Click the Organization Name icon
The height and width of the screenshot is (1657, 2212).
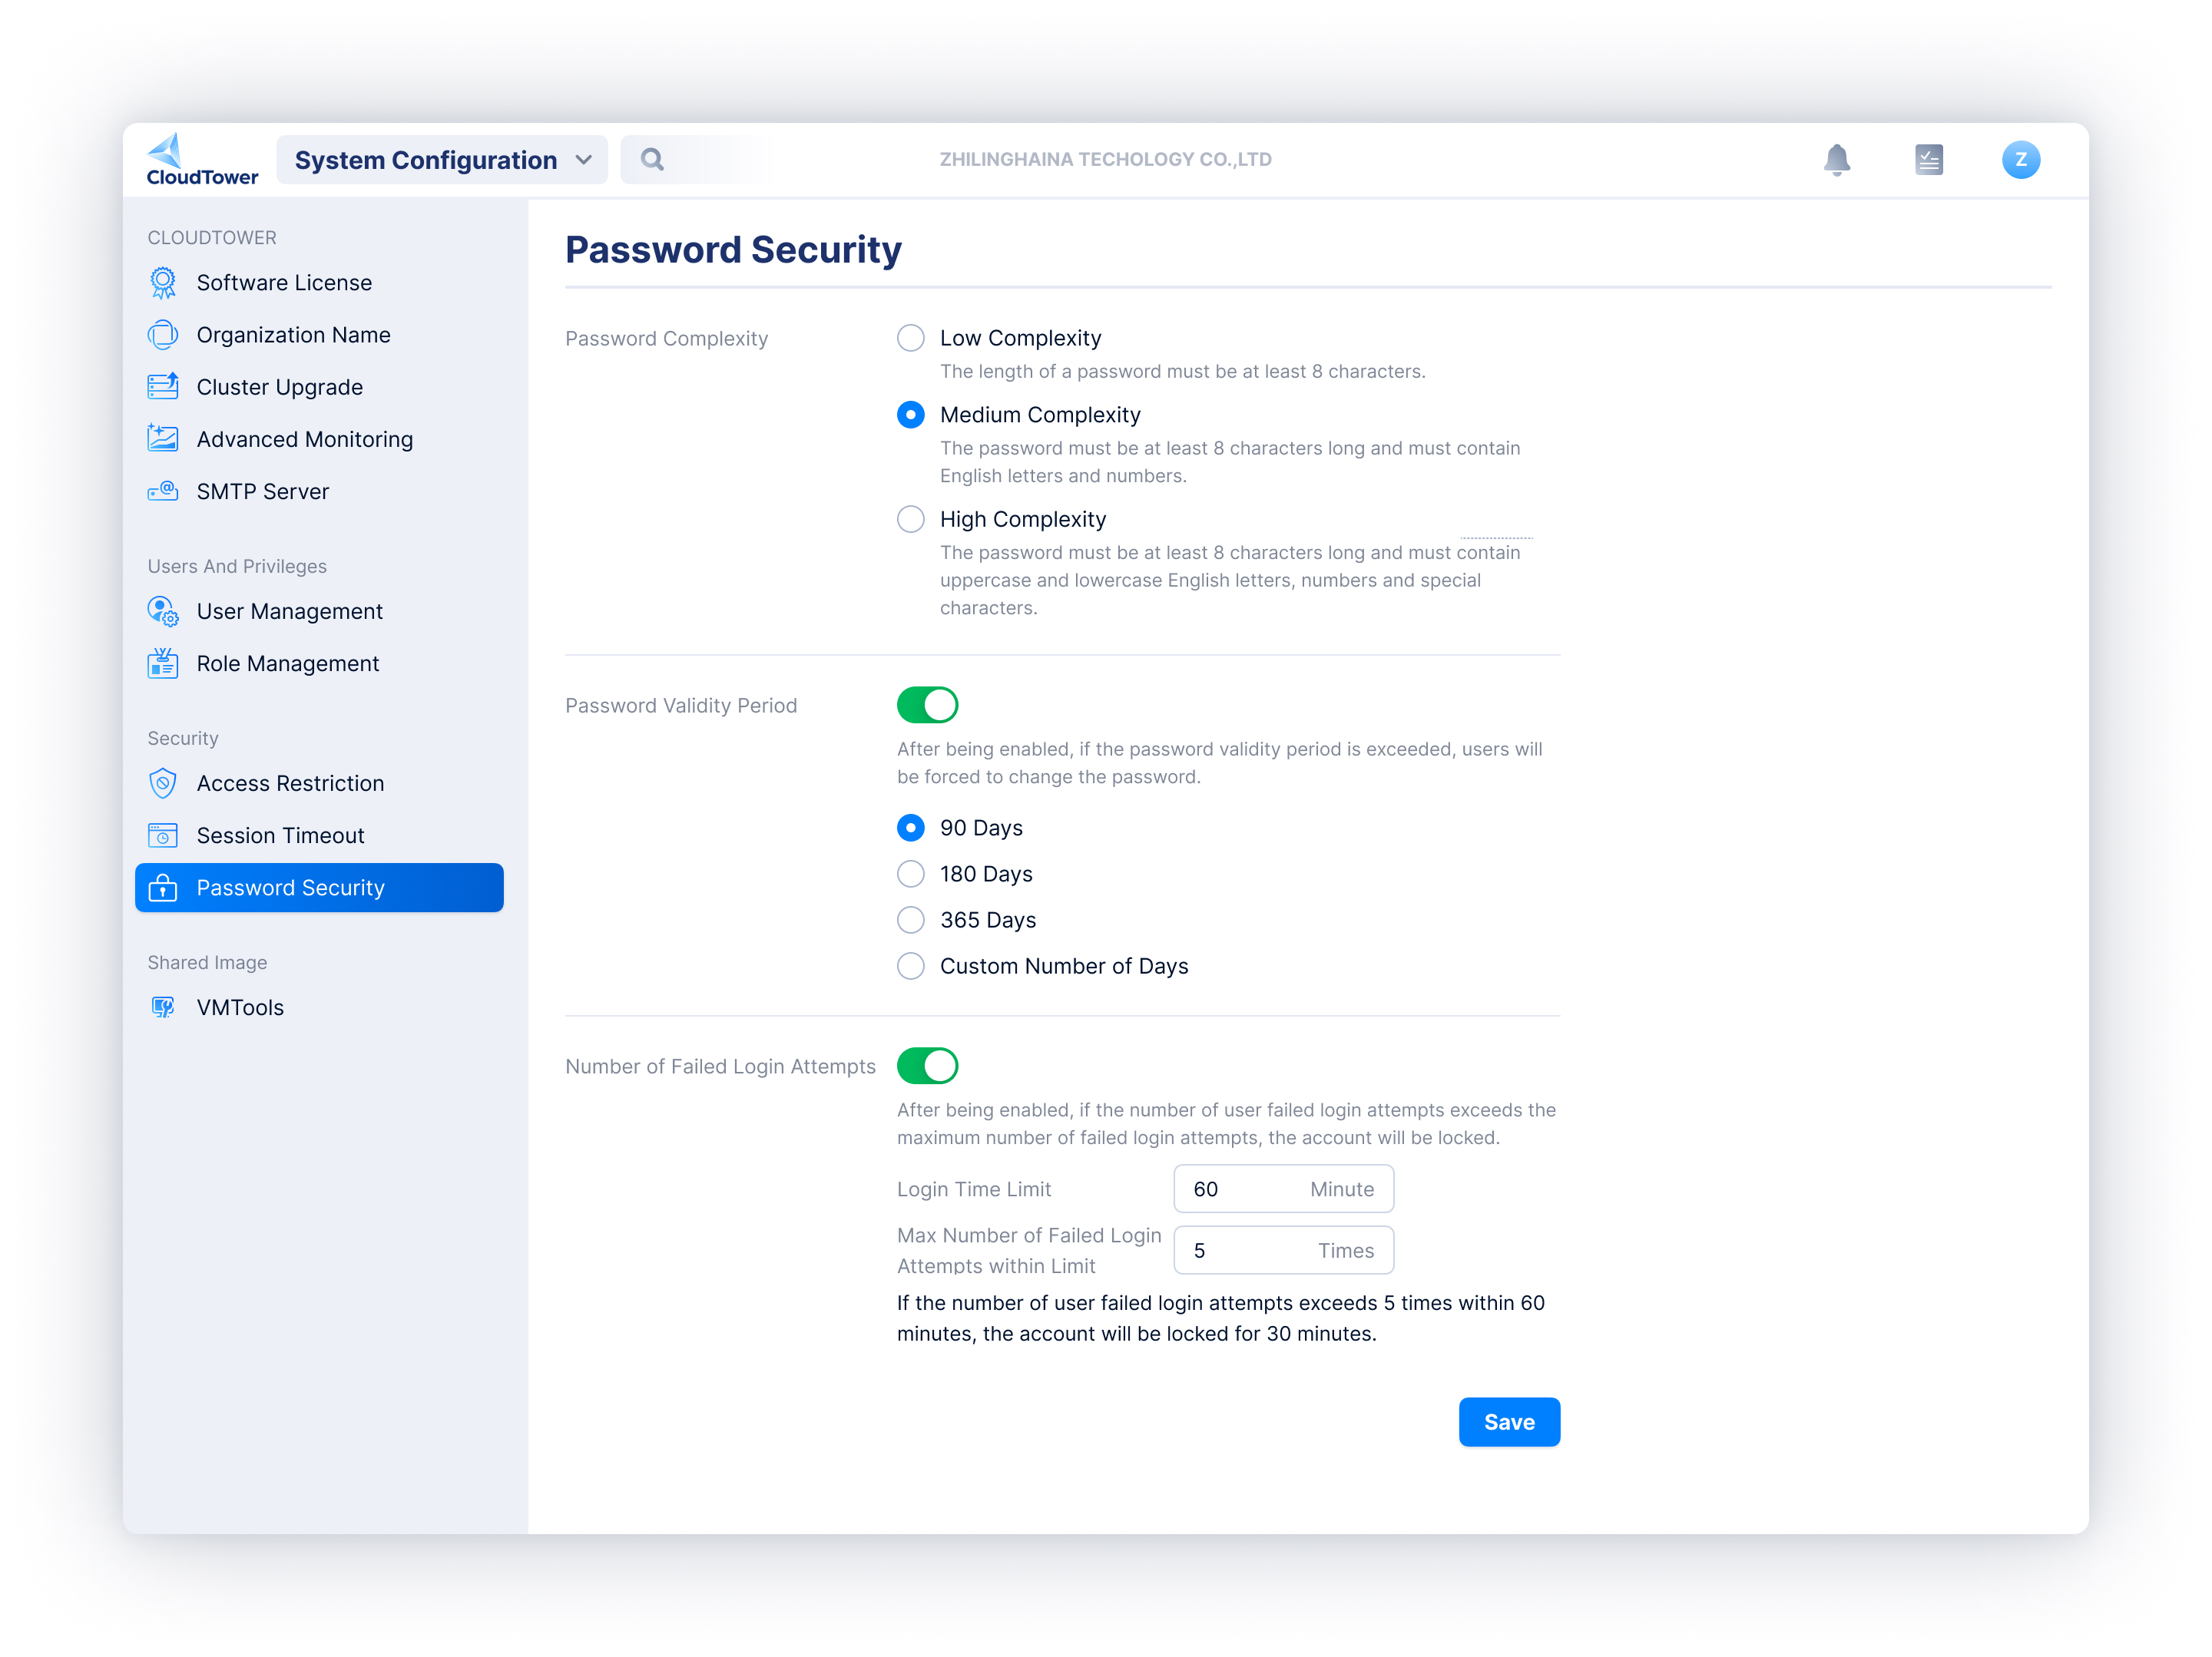coord(163,335)
